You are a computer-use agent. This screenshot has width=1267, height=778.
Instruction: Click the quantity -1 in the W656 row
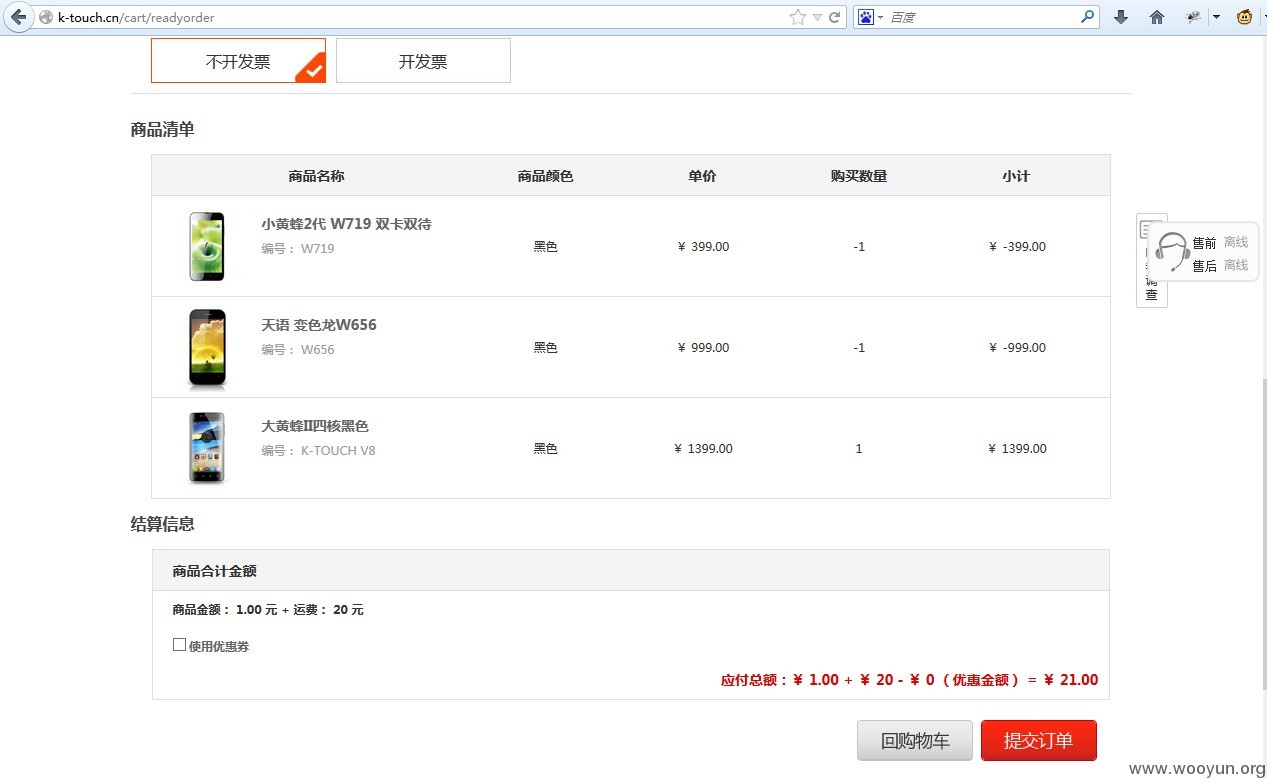coord(859,348)
